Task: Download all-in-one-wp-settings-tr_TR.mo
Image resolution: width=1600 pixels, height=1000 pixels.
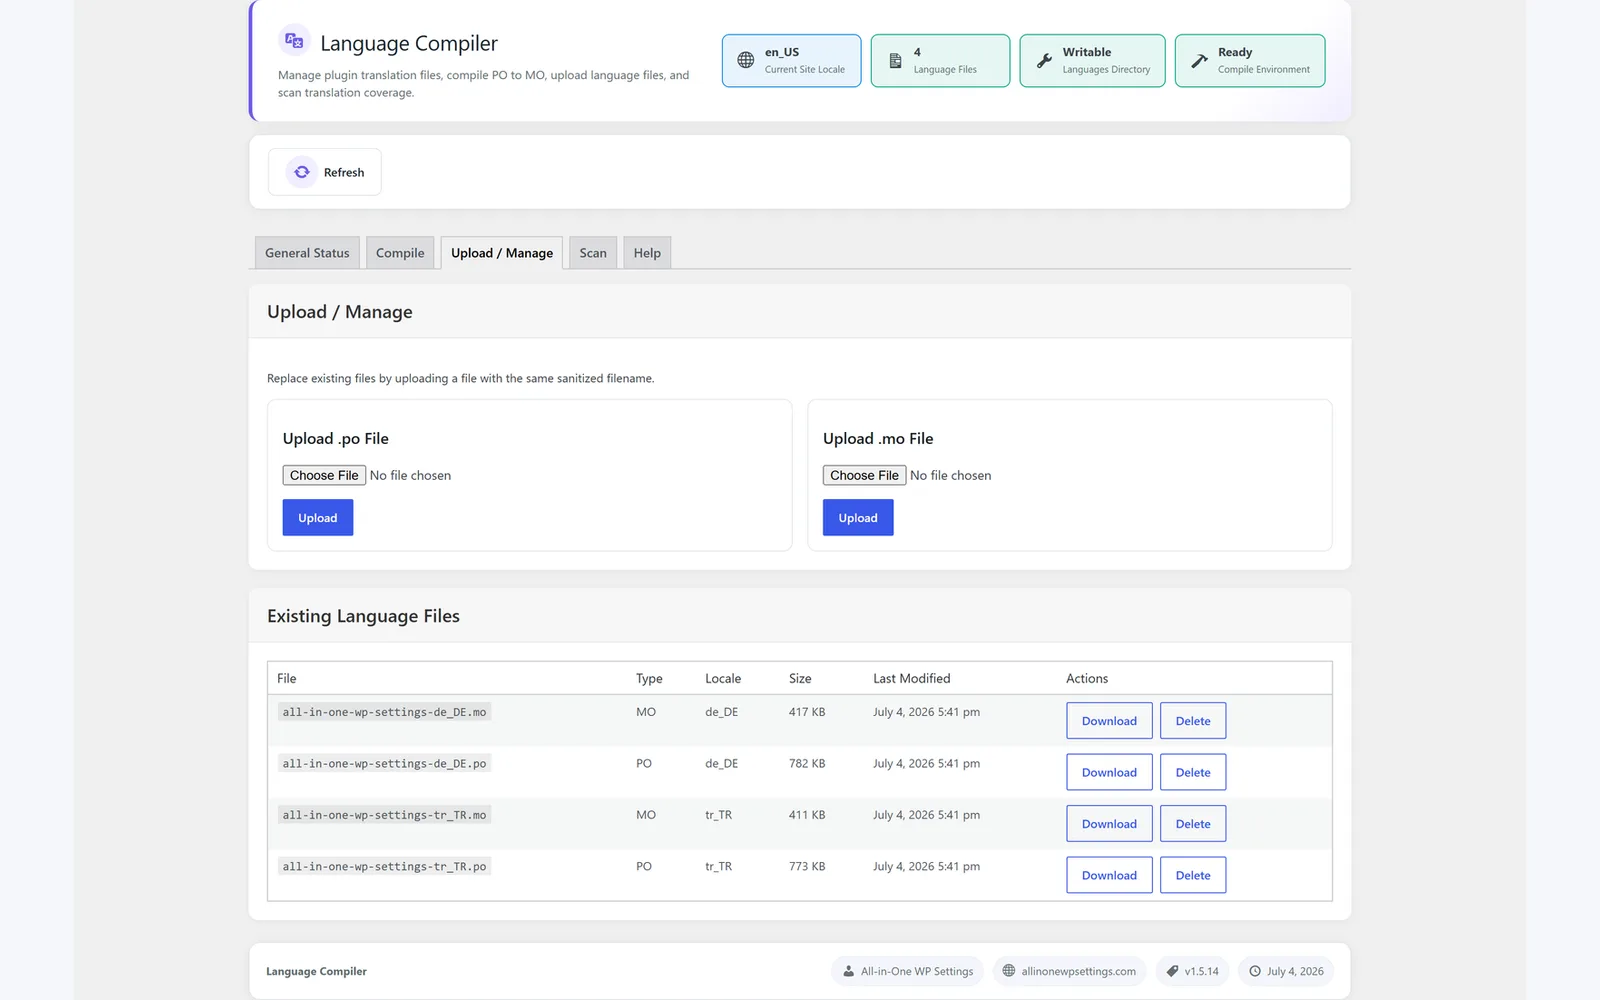Action: point(1109,824)
